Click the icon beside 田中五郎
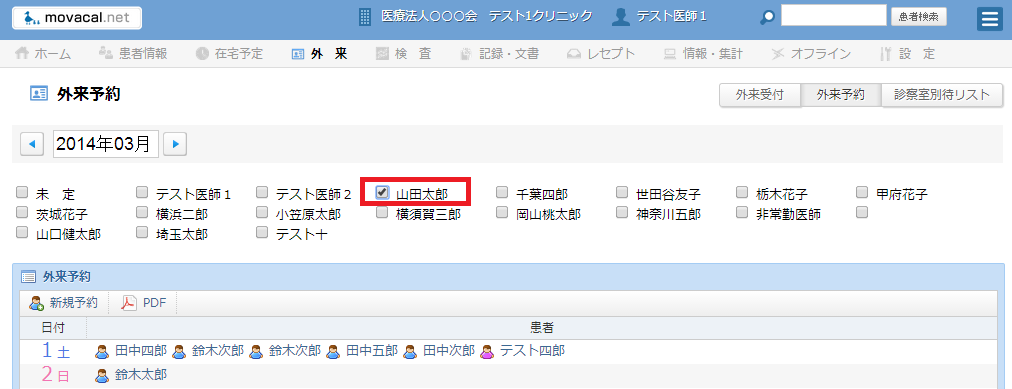Screen dimensions: 1012x389 [x=333, y=352]
